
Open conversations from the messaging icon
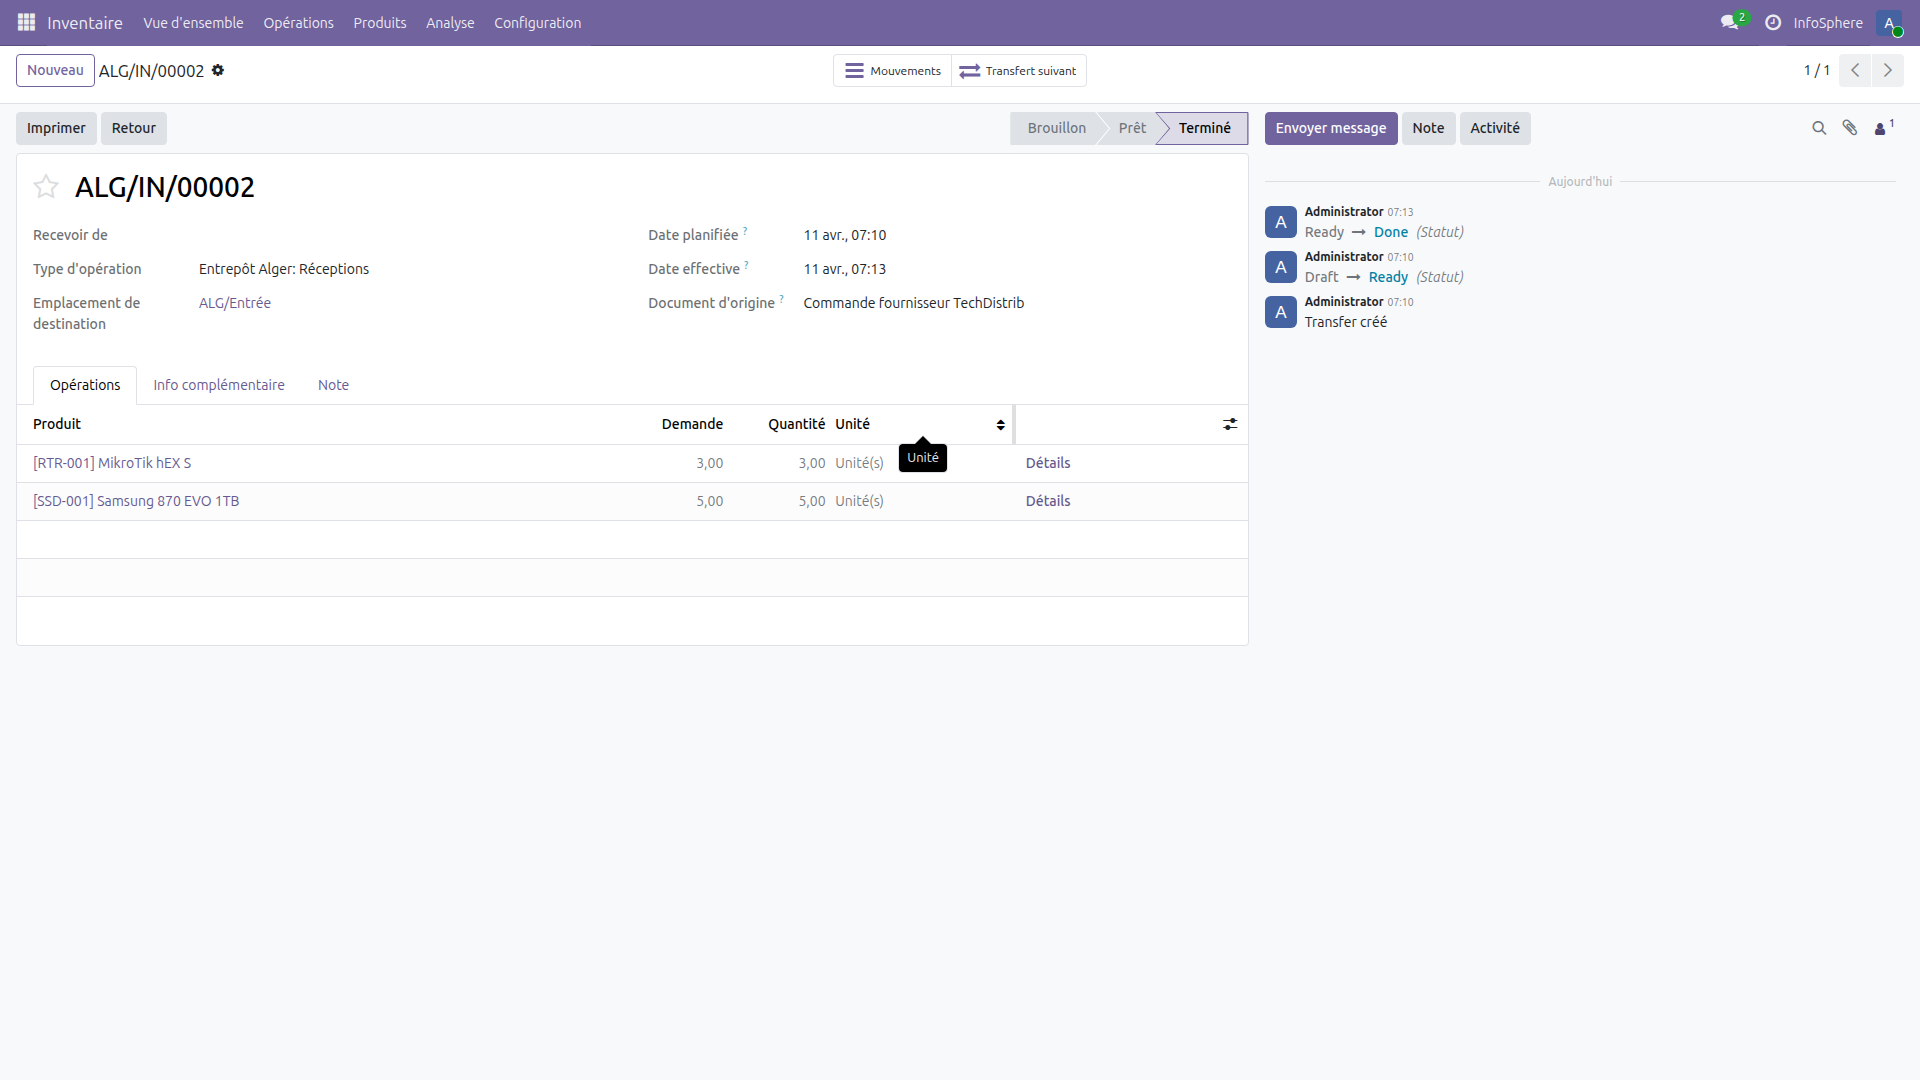coord(1731,22)
